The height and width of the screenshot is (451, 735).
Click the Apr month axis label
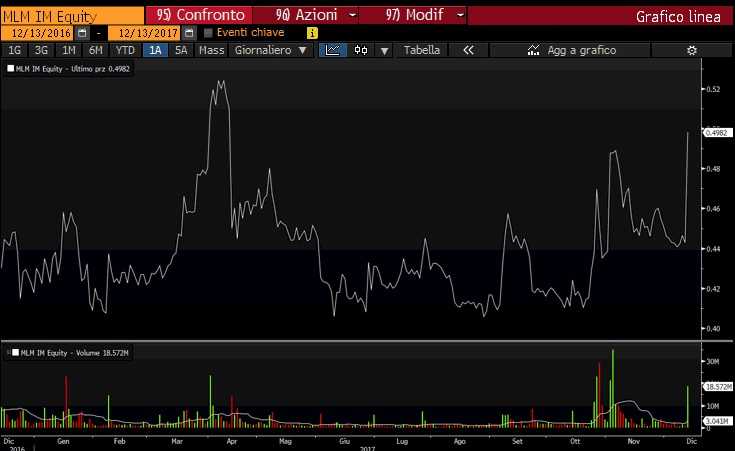(232, 441)
